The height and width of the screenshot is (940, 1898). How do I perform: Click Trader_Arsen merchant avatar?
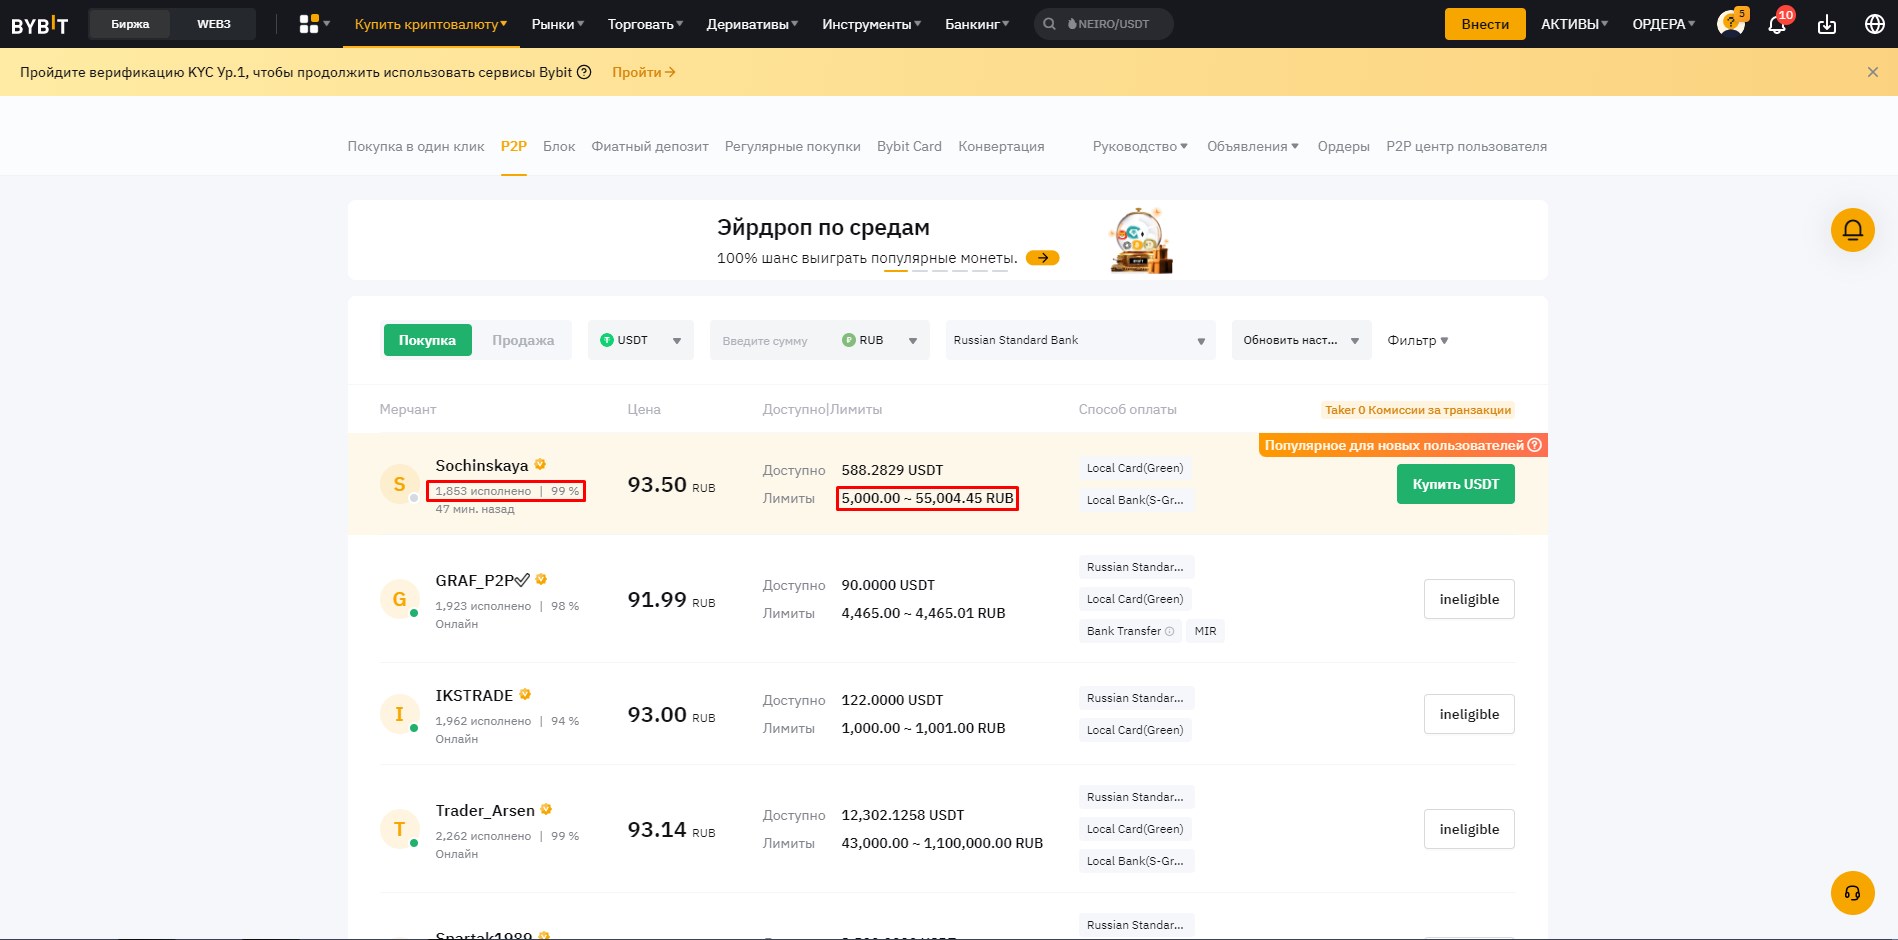click(399, 829)
